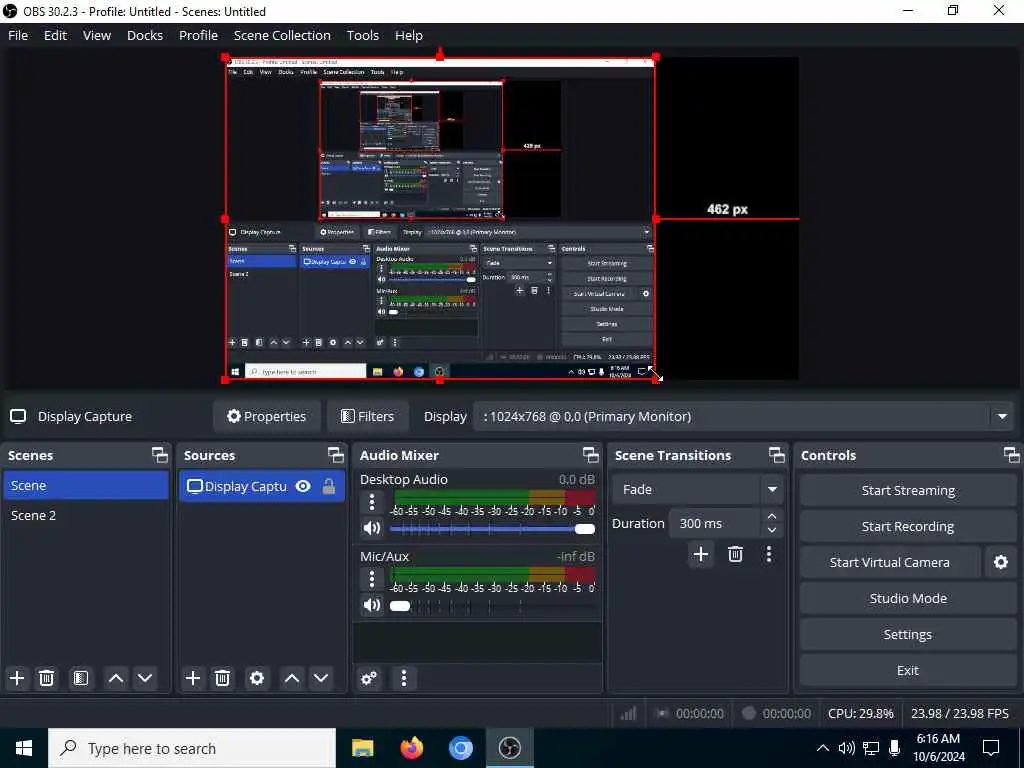Viewport: 1024px width, 768px height.
Task: Launch Firefox from the taskbar
Action: point(411,748)
